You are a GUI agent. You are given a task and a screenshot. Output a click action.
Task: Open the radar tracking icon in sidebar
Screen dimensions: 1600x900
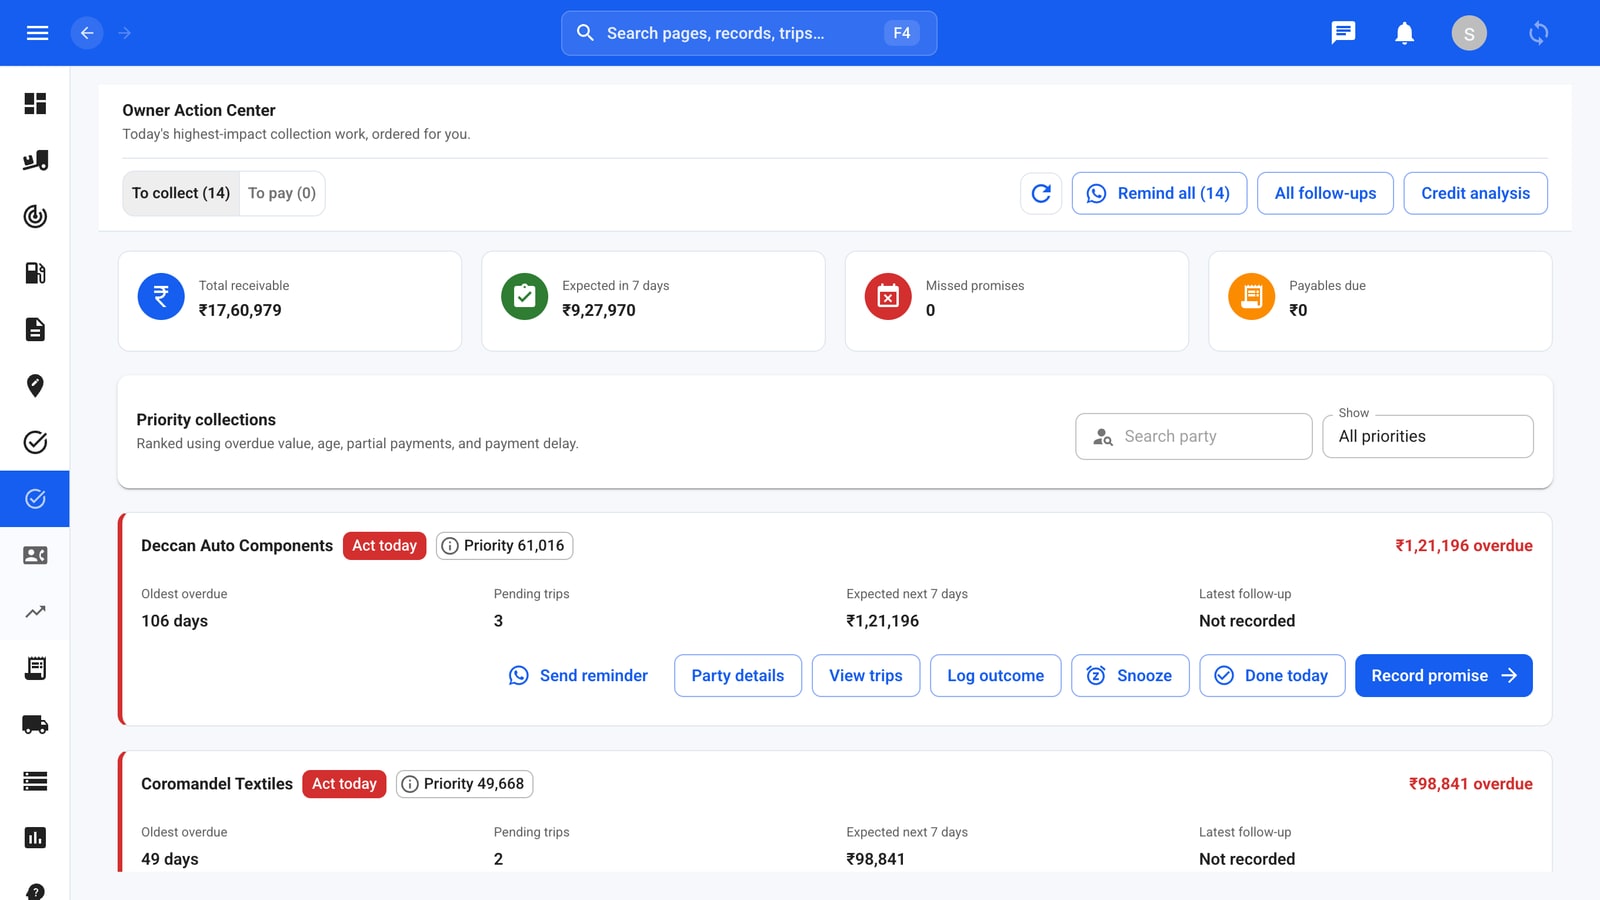point(35,216)
